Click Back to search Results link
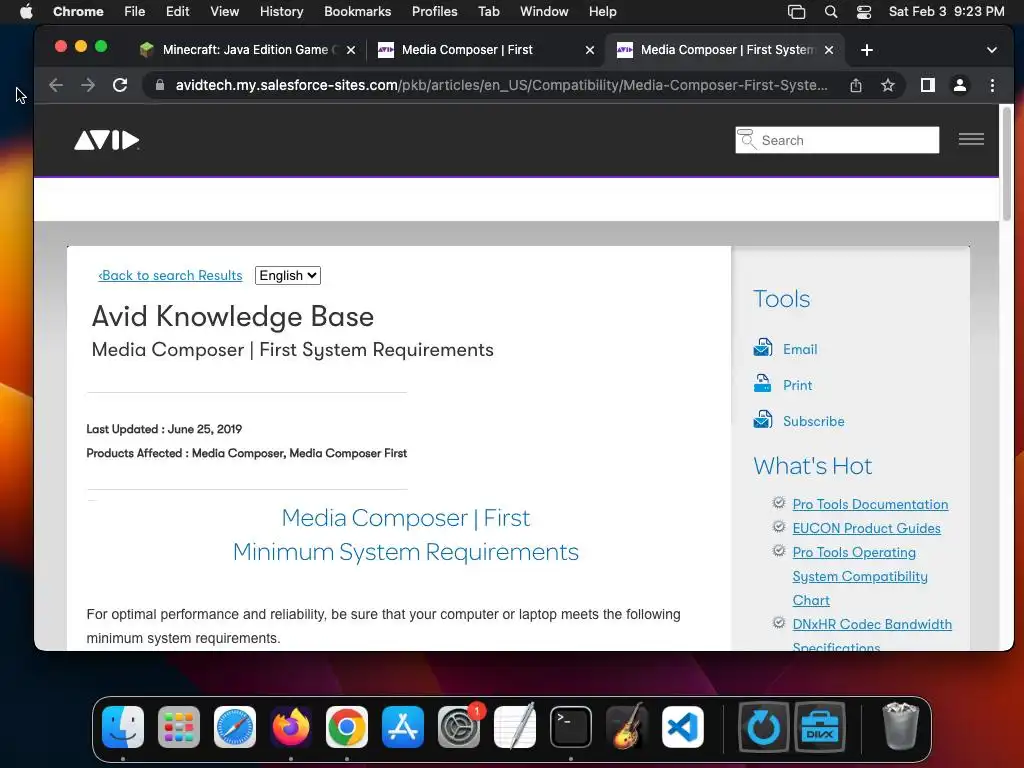This screenshot has width=1024, height=768. [x=170, y=276]
